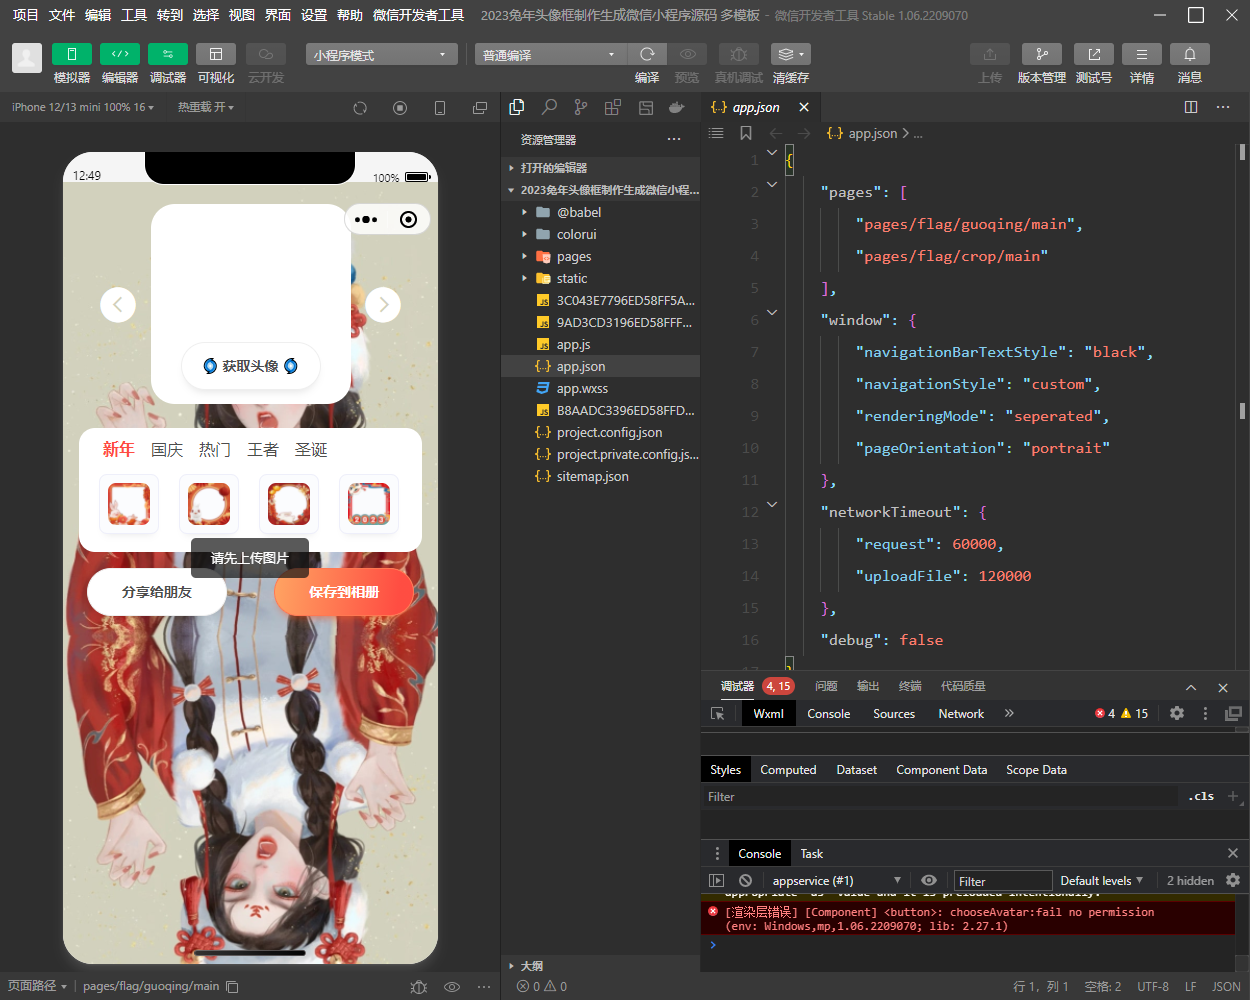The image size is (1250, 1000).
Task: Click the compile refresh icon in toolbar
Action: coord(647,54)
